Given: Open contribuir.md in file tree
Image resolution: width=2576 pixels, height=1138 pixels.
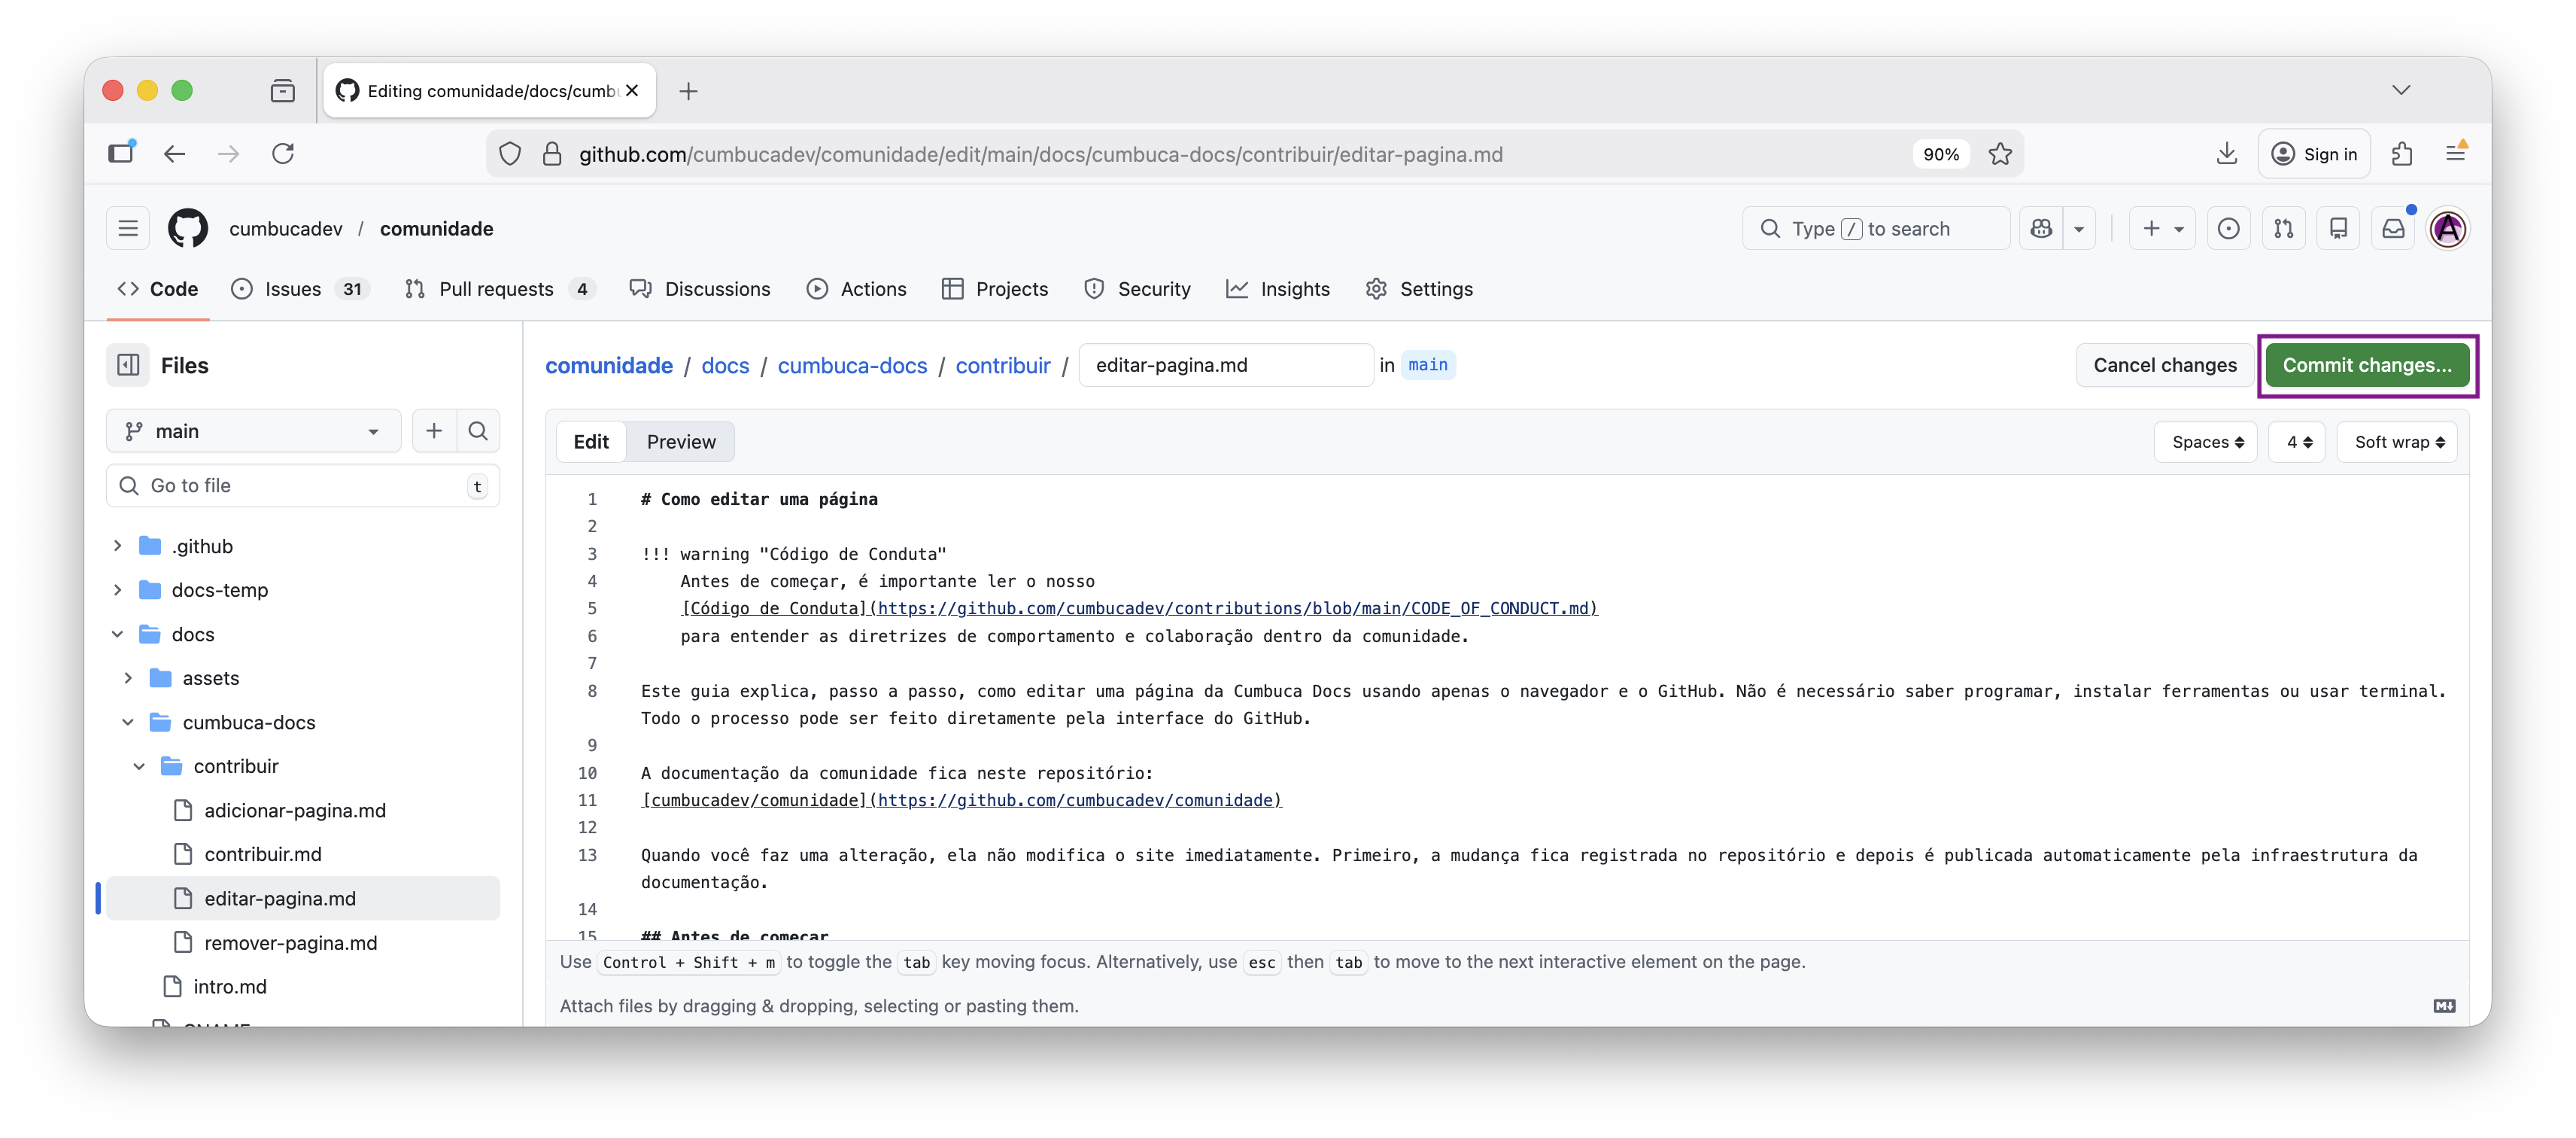Looking at the screenshot, I should coord(262,854).
